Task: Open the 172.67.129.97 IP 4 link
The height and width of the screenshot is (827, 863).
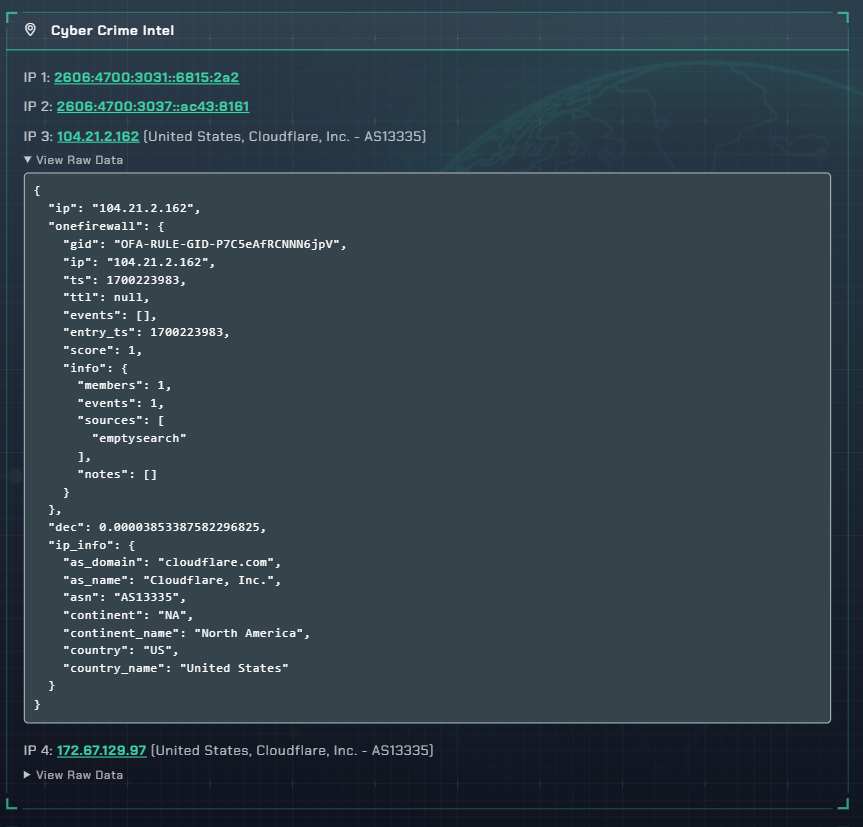Action: pos(101,750)
